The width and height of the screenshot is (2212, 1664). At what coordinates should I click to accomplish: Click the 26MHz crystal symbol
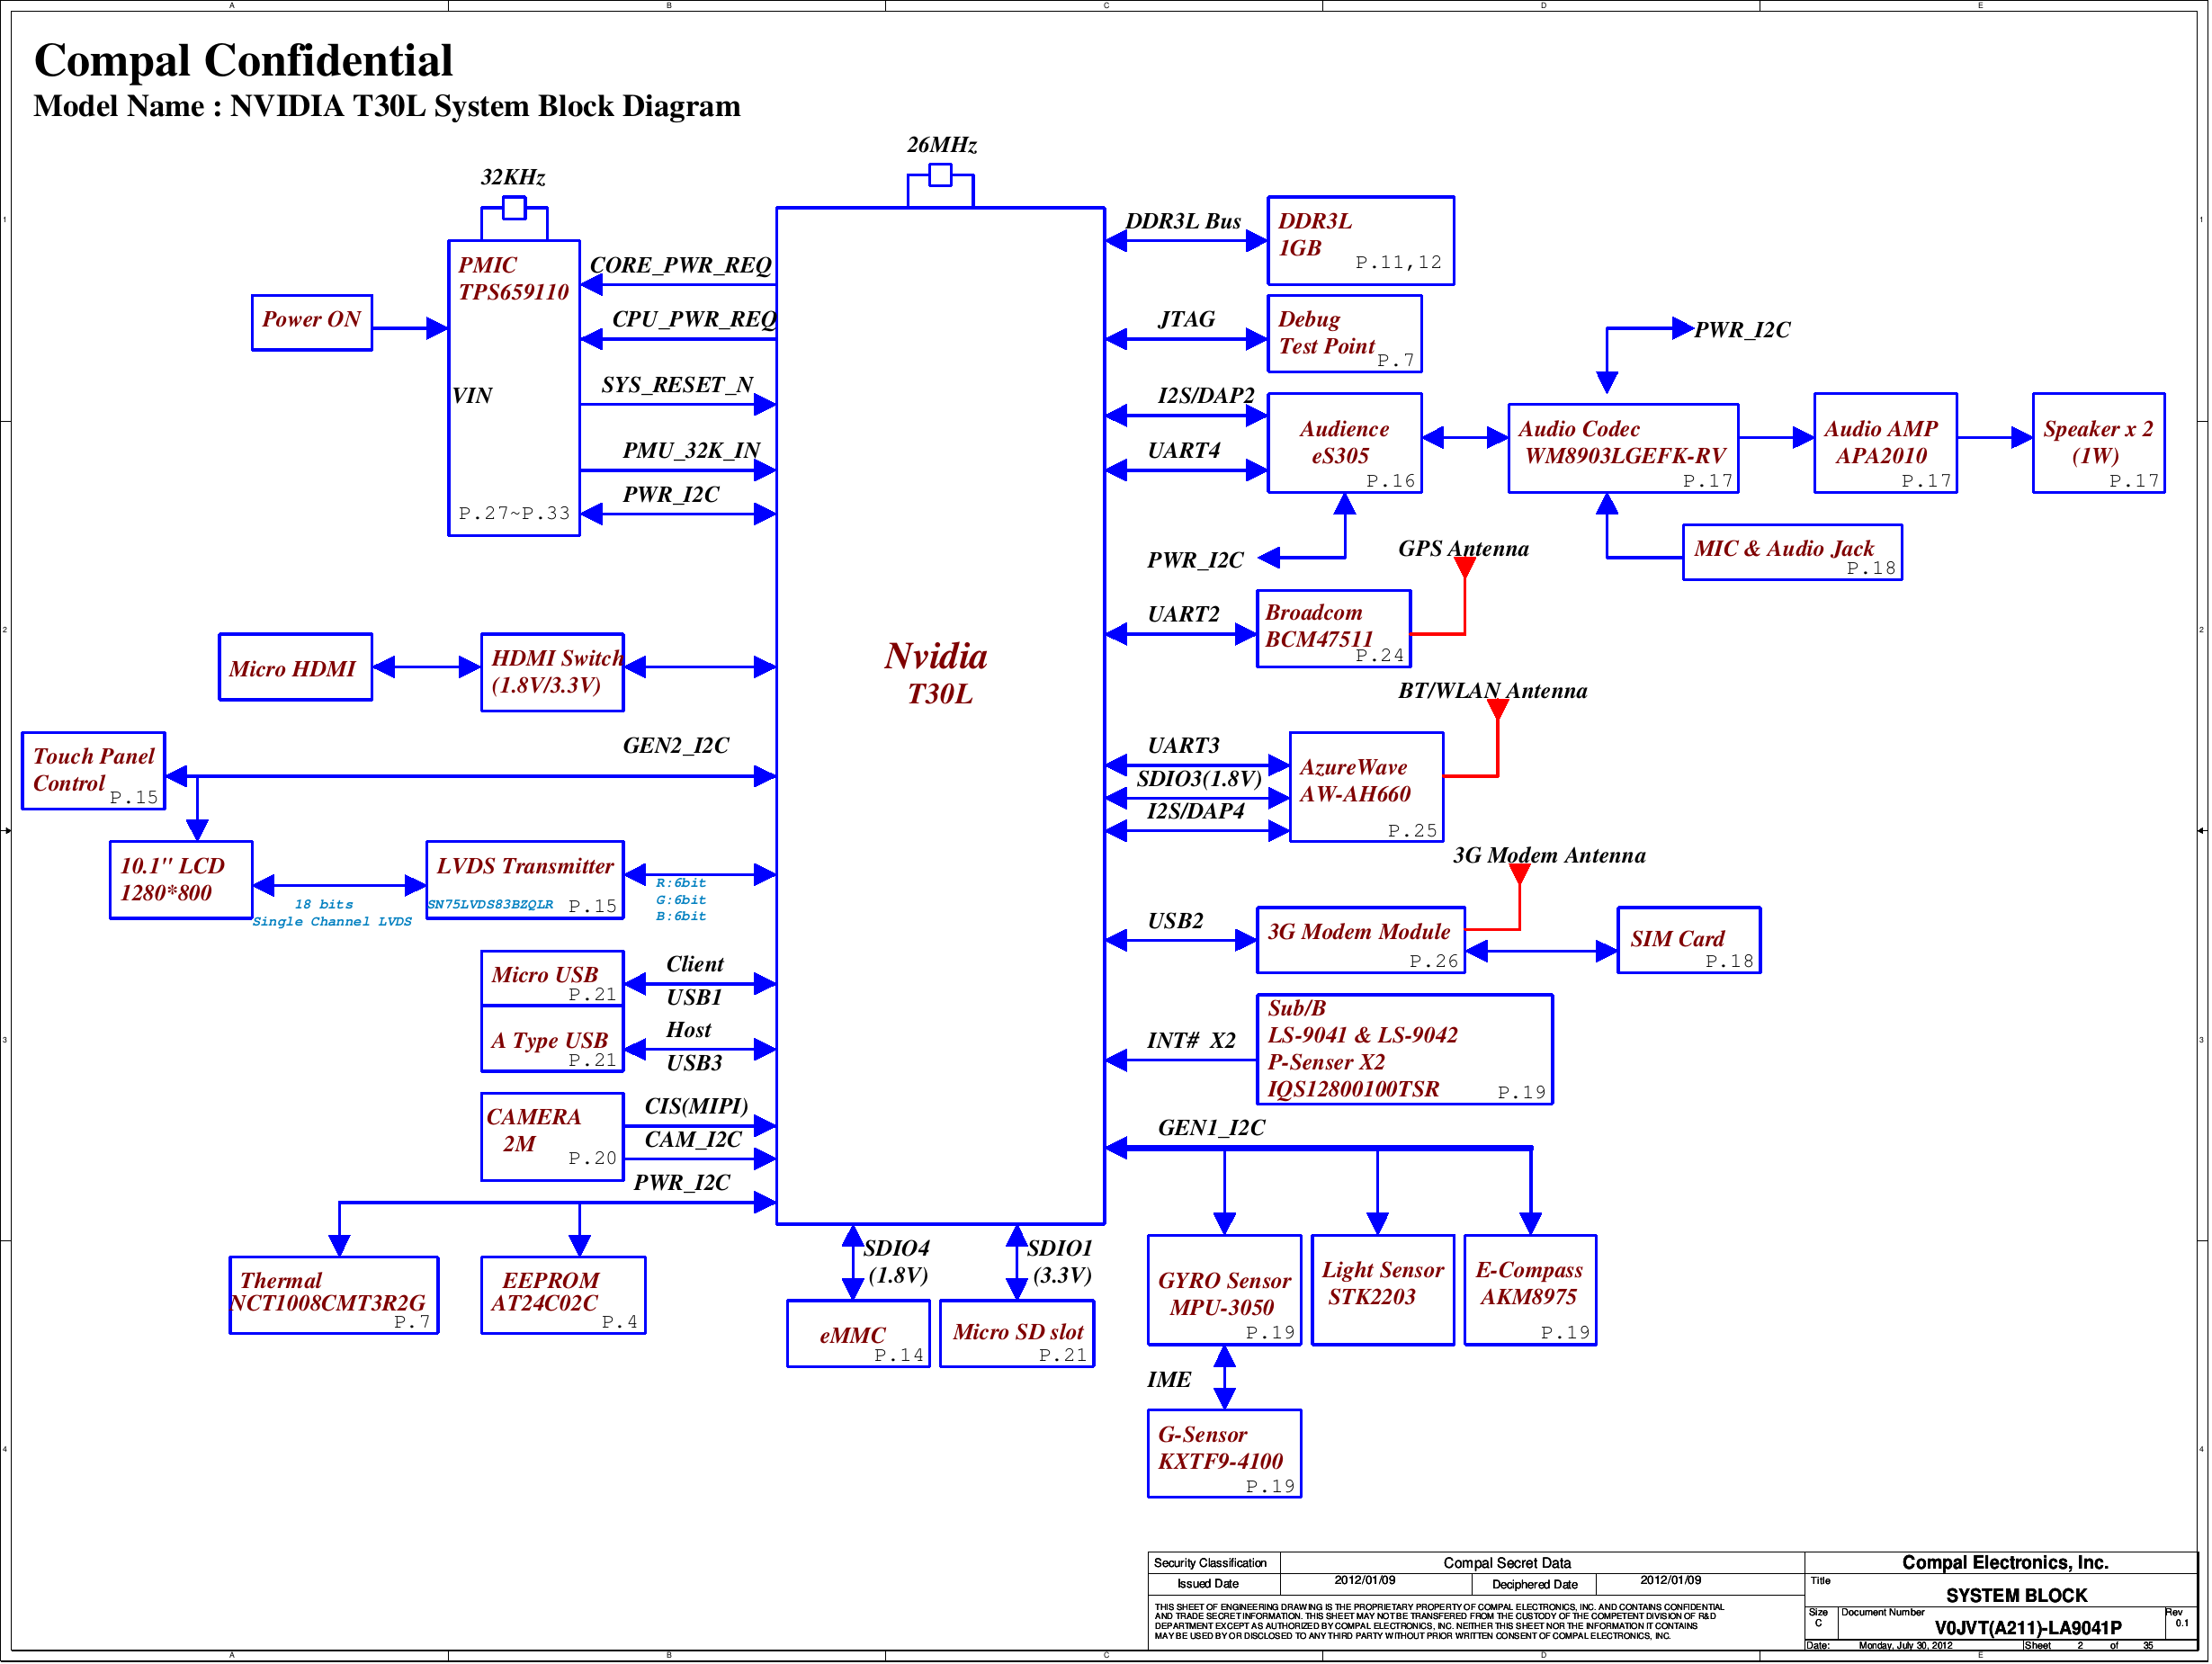click(940, 176)
